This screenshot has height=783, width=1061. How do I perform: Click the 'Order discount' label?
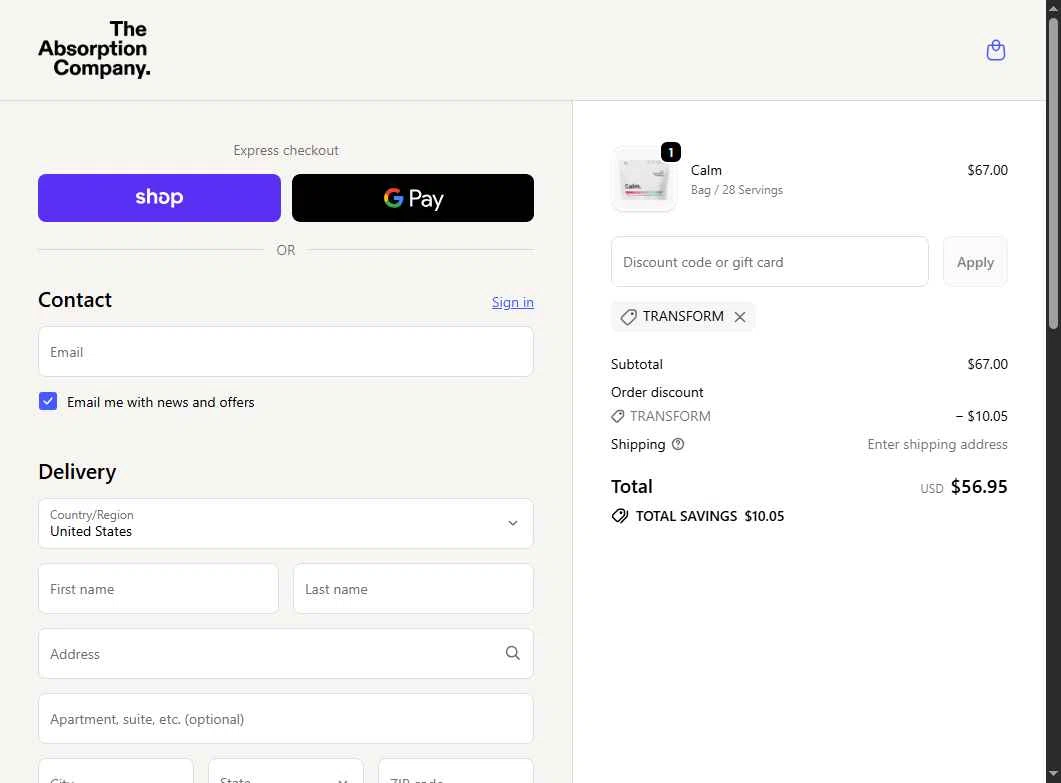(657, 393)
